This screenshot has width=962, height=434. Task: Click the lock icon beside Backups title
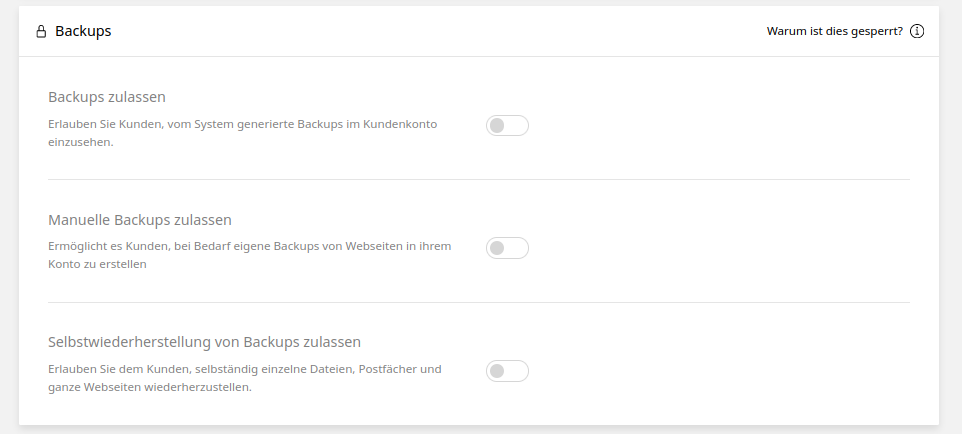(41, 32)
